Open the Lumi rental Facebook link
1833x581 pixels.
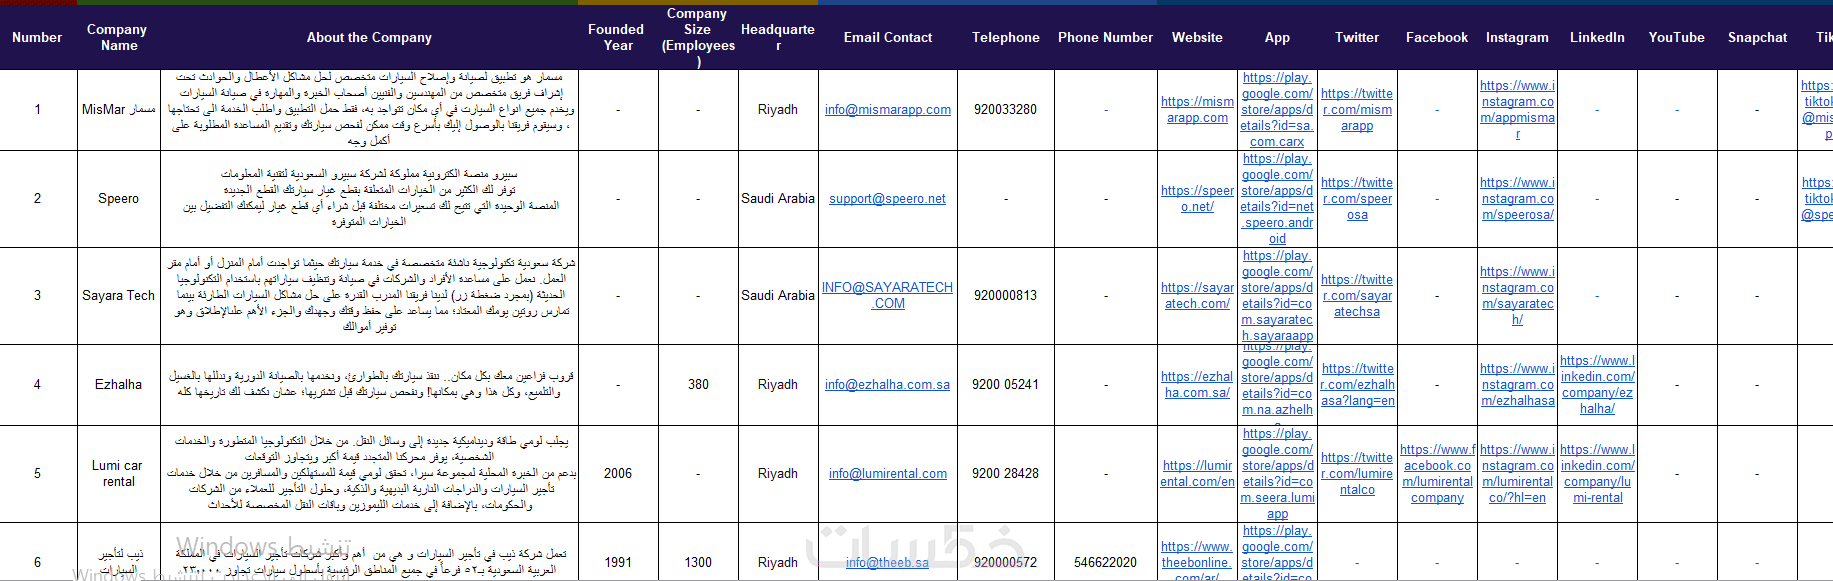1437,474
